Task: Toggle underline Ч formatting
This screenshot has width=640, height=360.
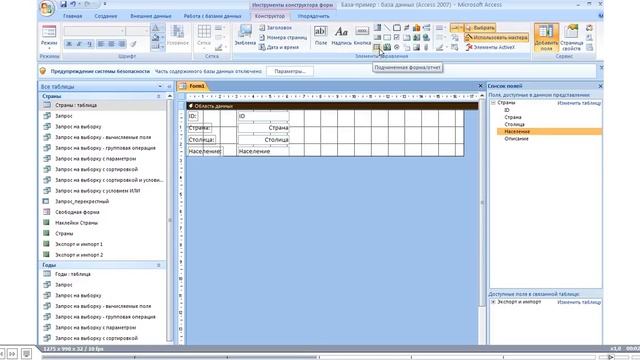Action: point(89,44)
